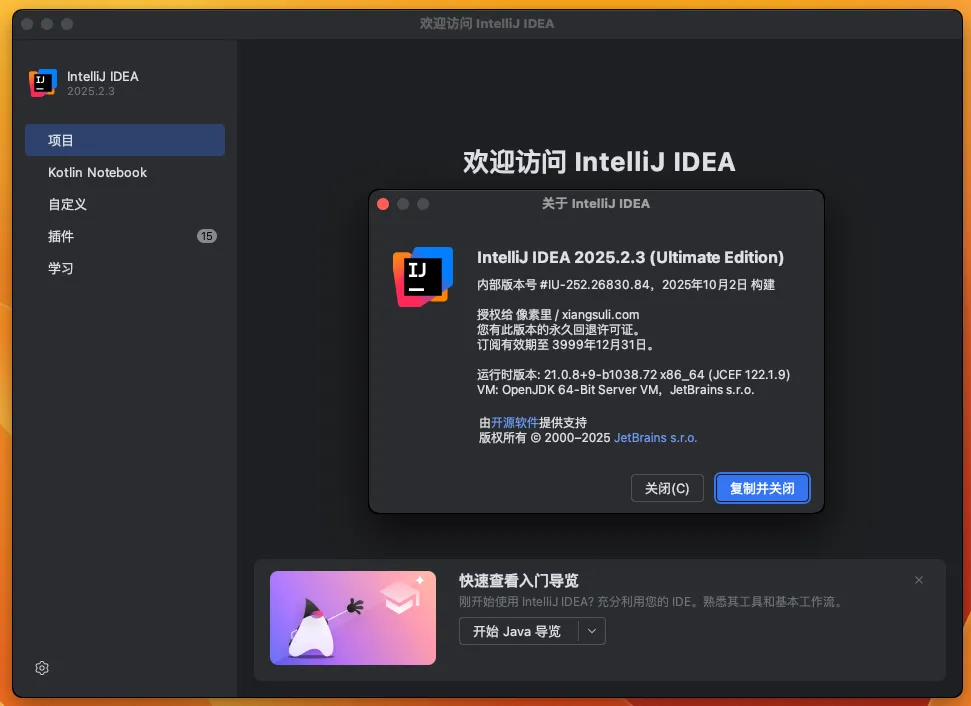Viewport: 971px width, 706px height.
Task: Open the settings gear at the bottom left
Action: click(42, 668)
